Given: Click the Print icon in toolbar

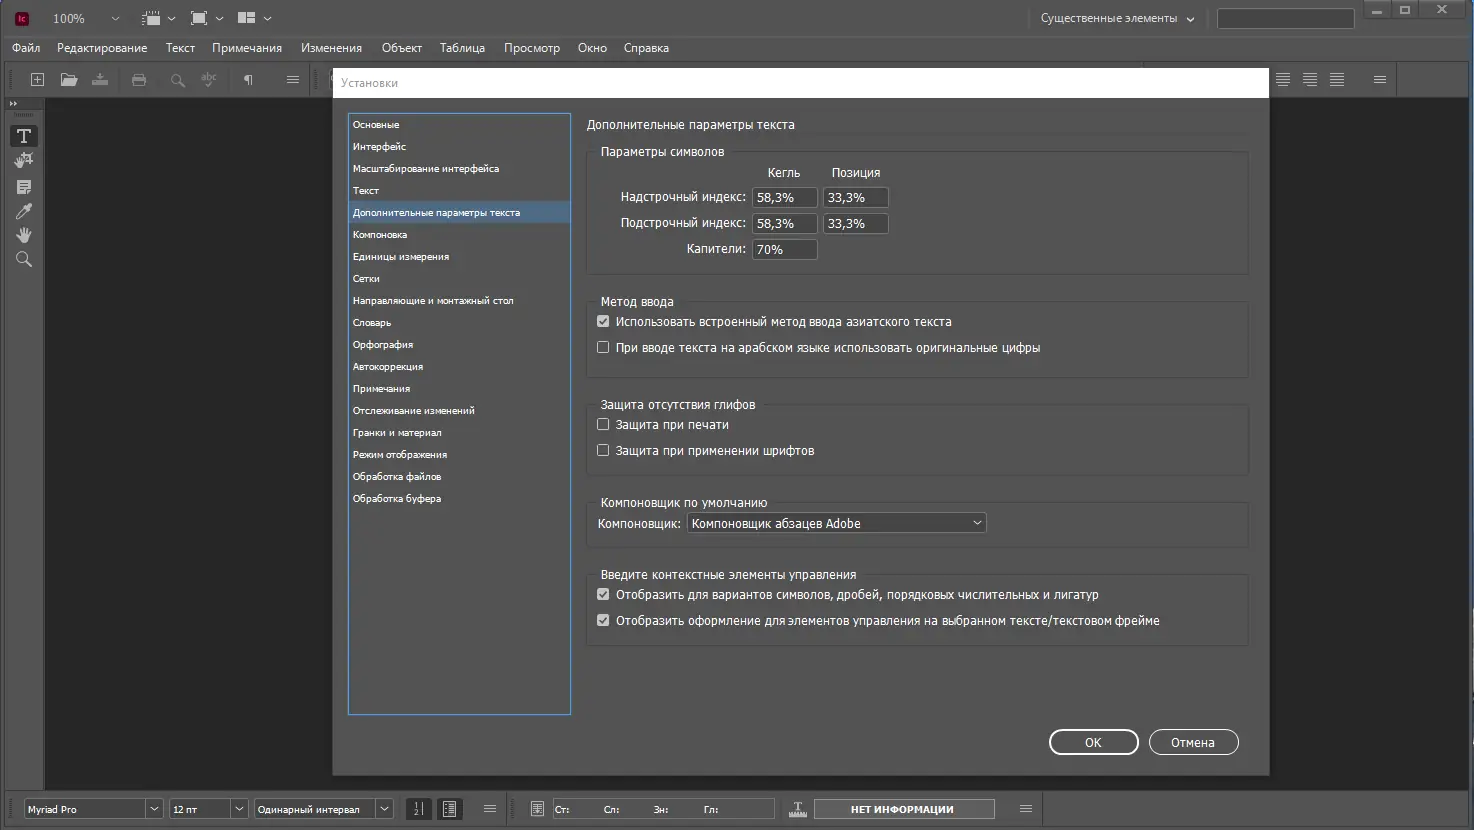Looking at the screenshot, I should (x=139, y=80).
